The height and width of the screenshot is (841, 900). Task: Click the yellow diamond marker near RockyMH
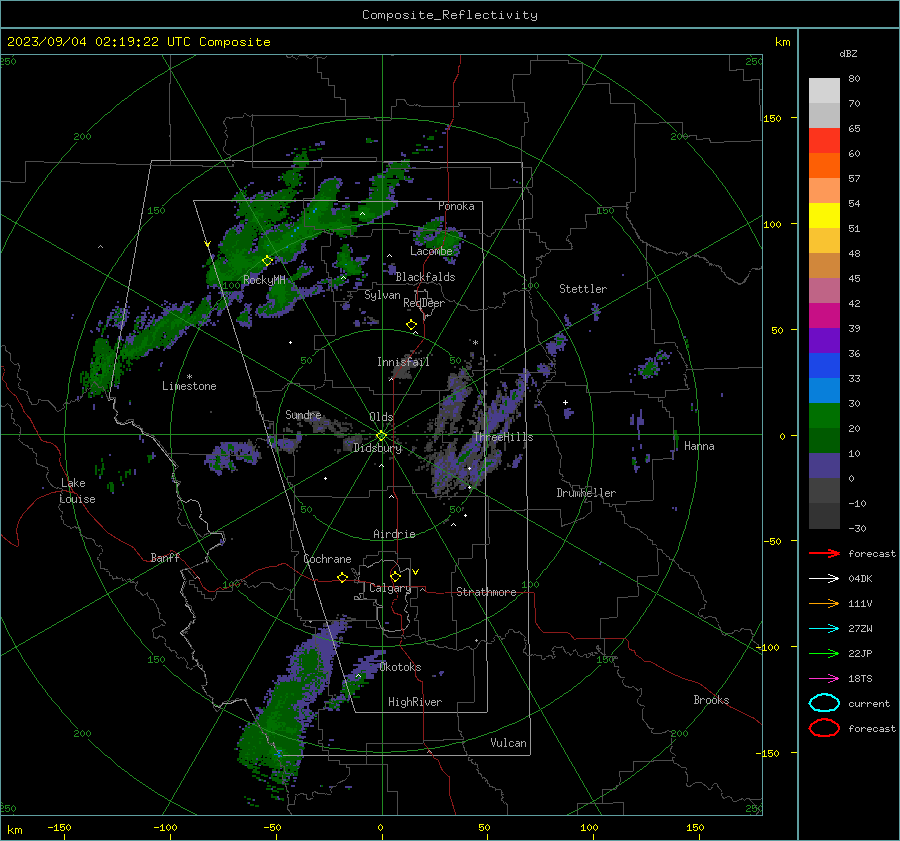(267, 261)
